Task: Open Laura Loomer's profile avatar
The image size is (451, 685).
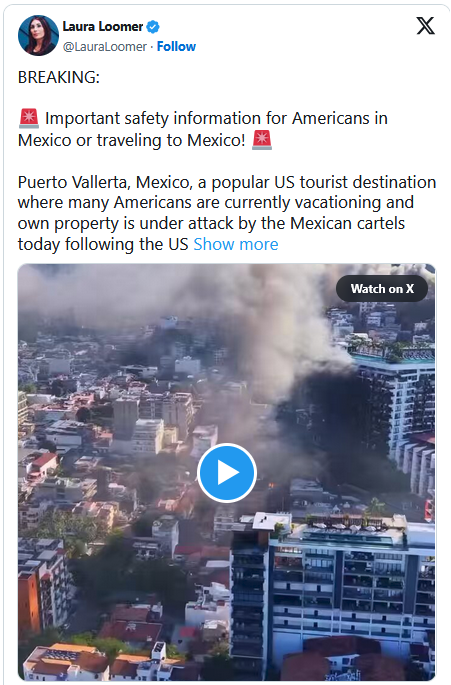Action: coord(38,35)
